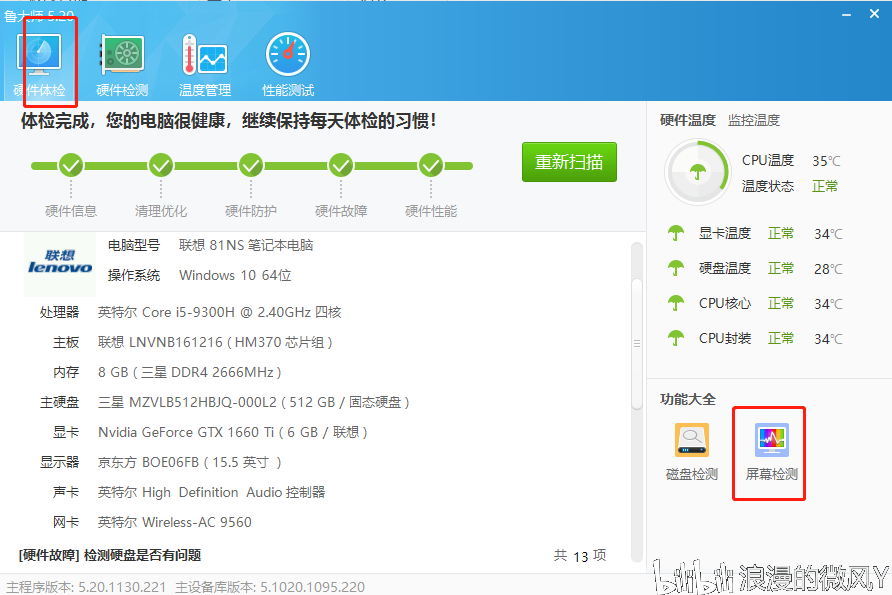Click the Windows 10 64位 operating system text
The height and width of the screenshot is (595, 892).
pyautogui.click(x=235, y=275)
